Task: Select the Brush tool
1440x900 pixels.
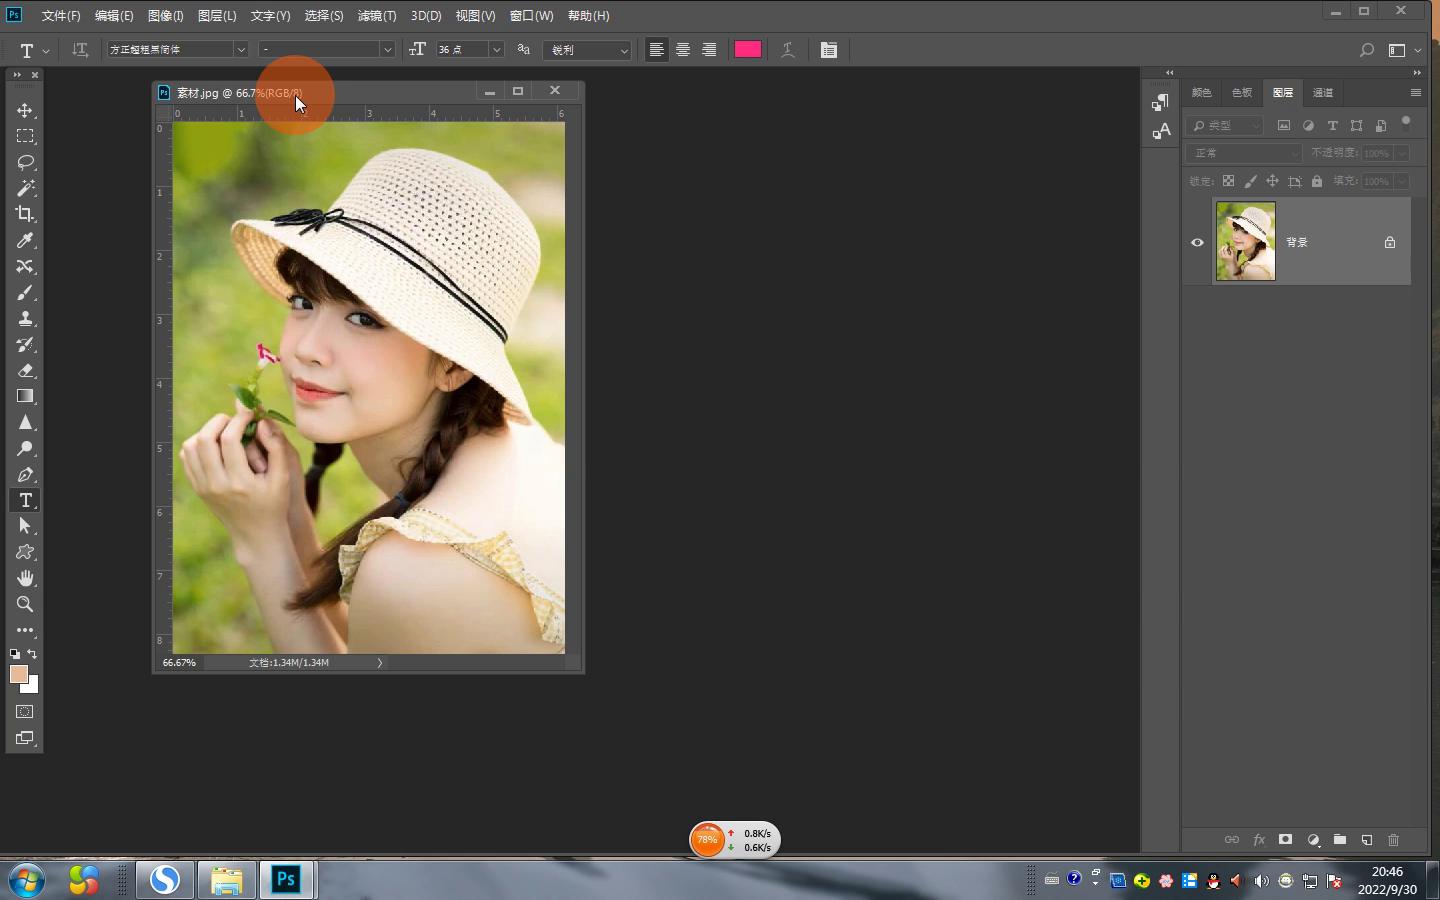Action: point(25,292)
